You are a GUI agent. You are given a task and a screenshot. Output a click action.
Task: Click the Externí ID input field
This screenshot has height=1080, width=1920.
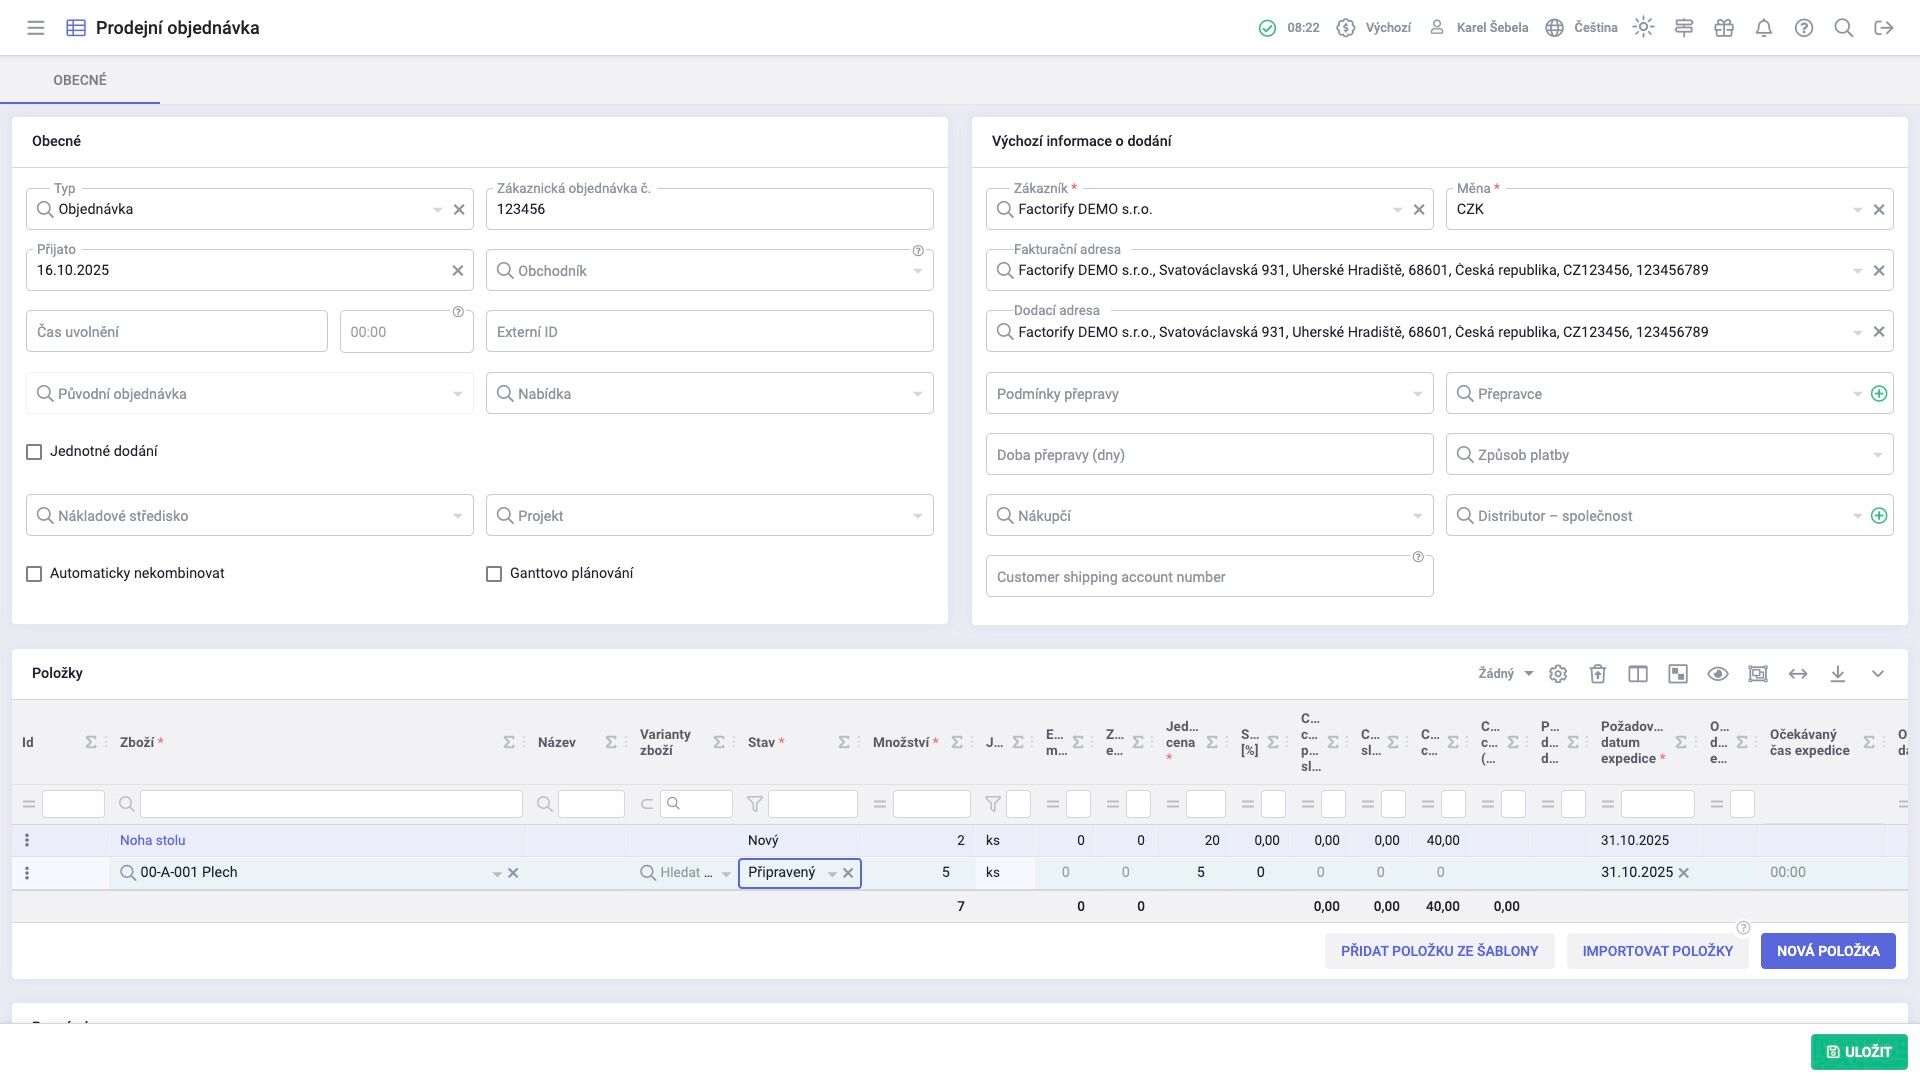click(709, 332)
